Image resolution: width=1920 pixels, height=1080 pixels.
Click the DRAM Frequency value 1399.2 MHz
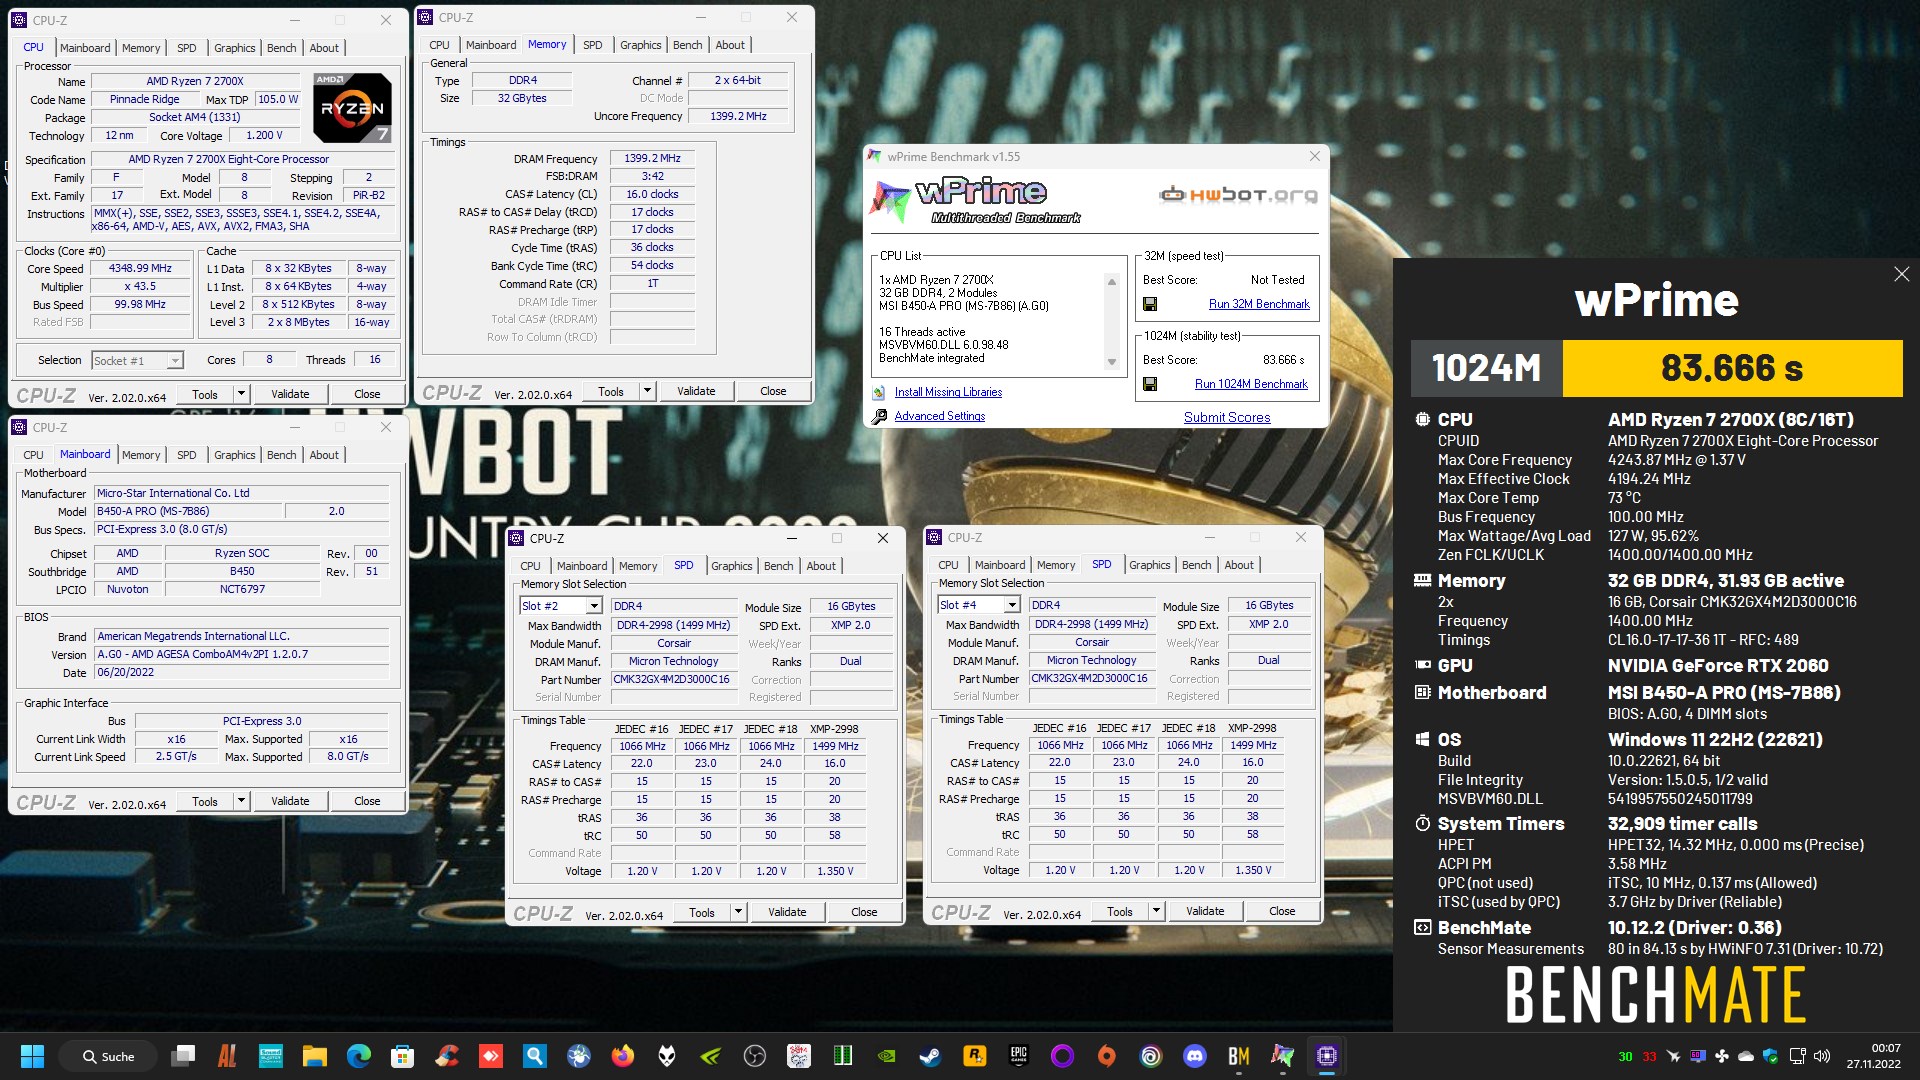(x=652, y=158)
